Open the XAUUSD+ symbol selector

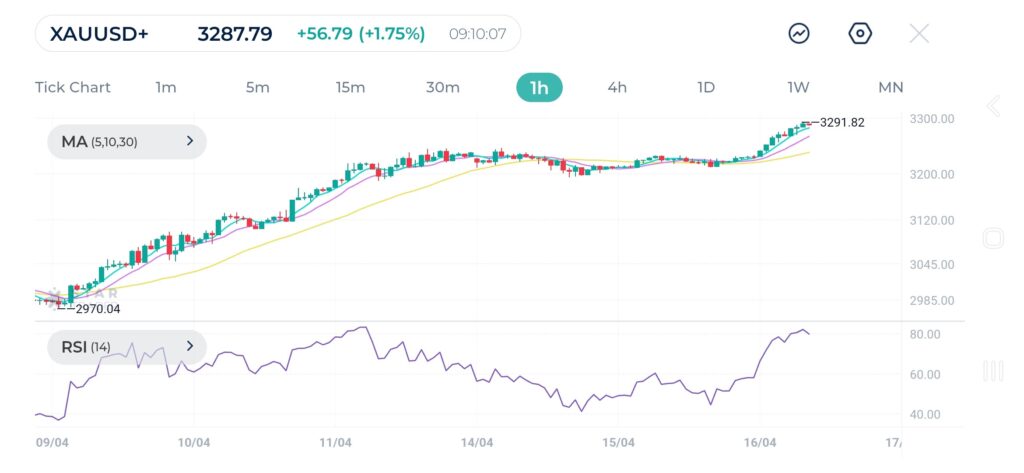coord(100,34)
